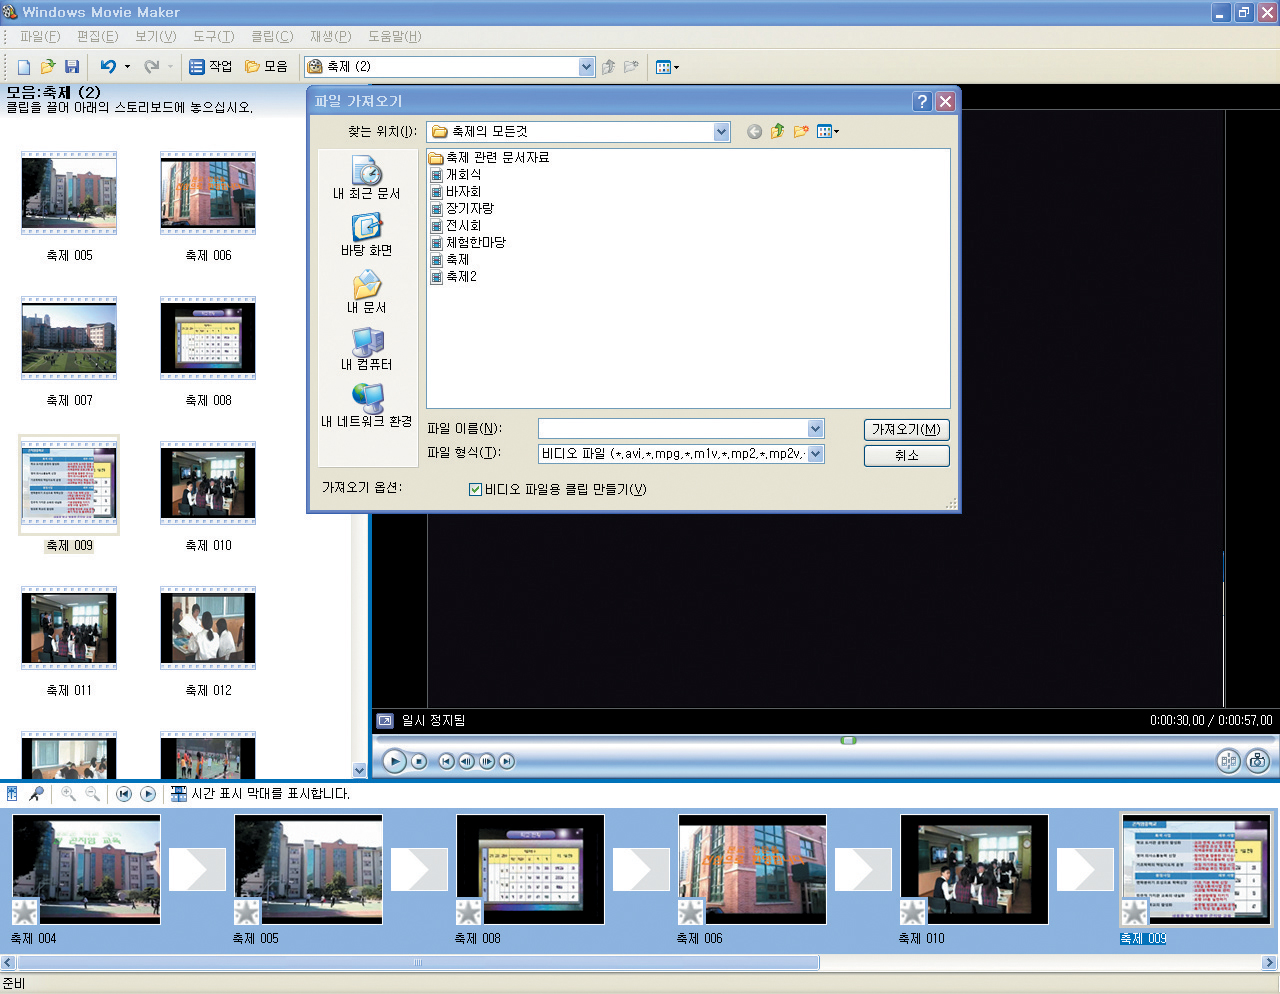
Task: Click the Save project icon
Action: [x=72, y=67]
